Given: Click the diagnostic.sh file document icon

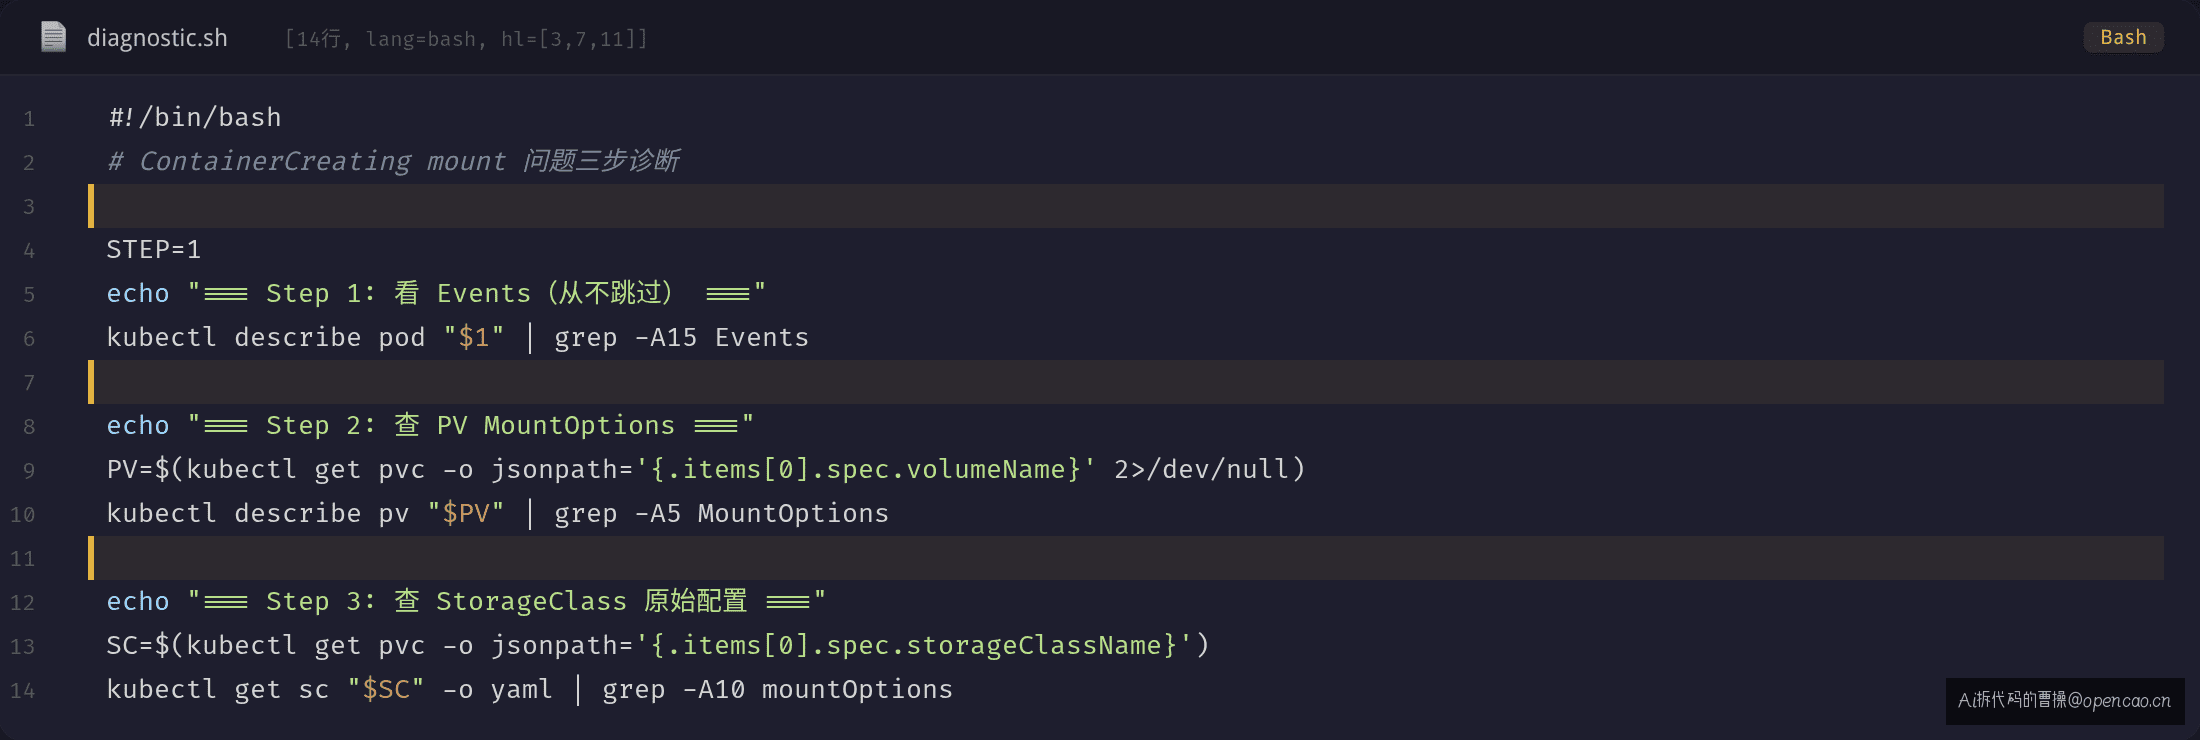Looking at the screenshot, I should point(53,37).
